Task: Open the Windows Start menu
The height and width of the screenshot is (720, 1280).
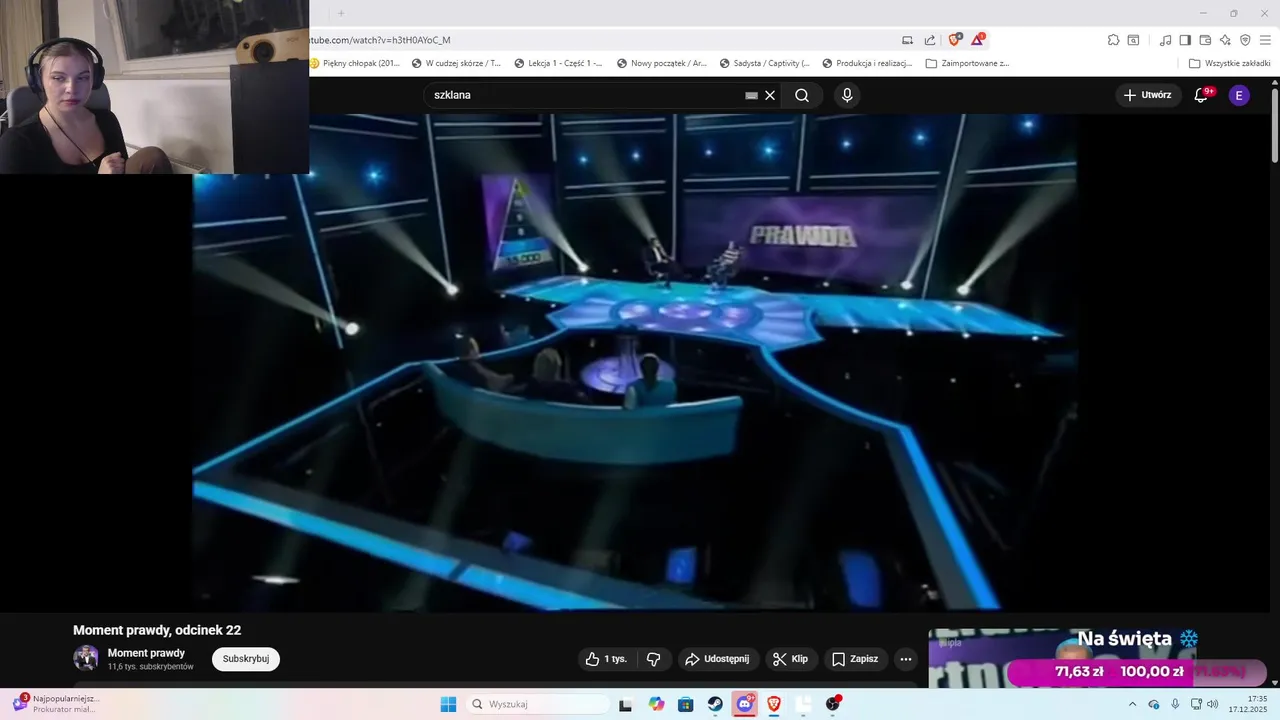Action: [448, 704]
